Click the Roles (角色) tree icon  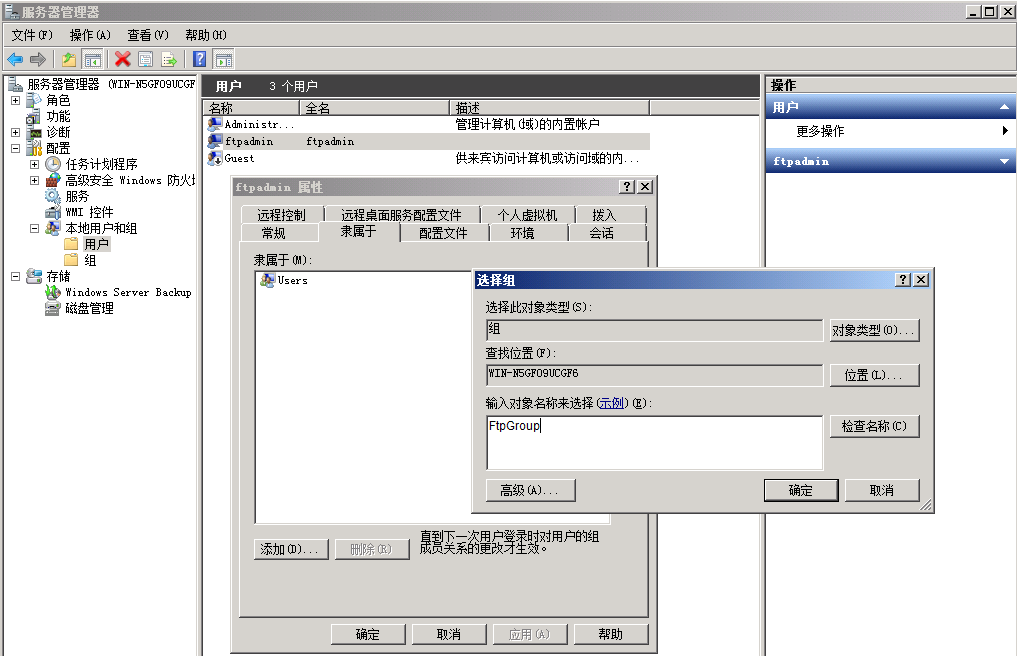[34, 100]
